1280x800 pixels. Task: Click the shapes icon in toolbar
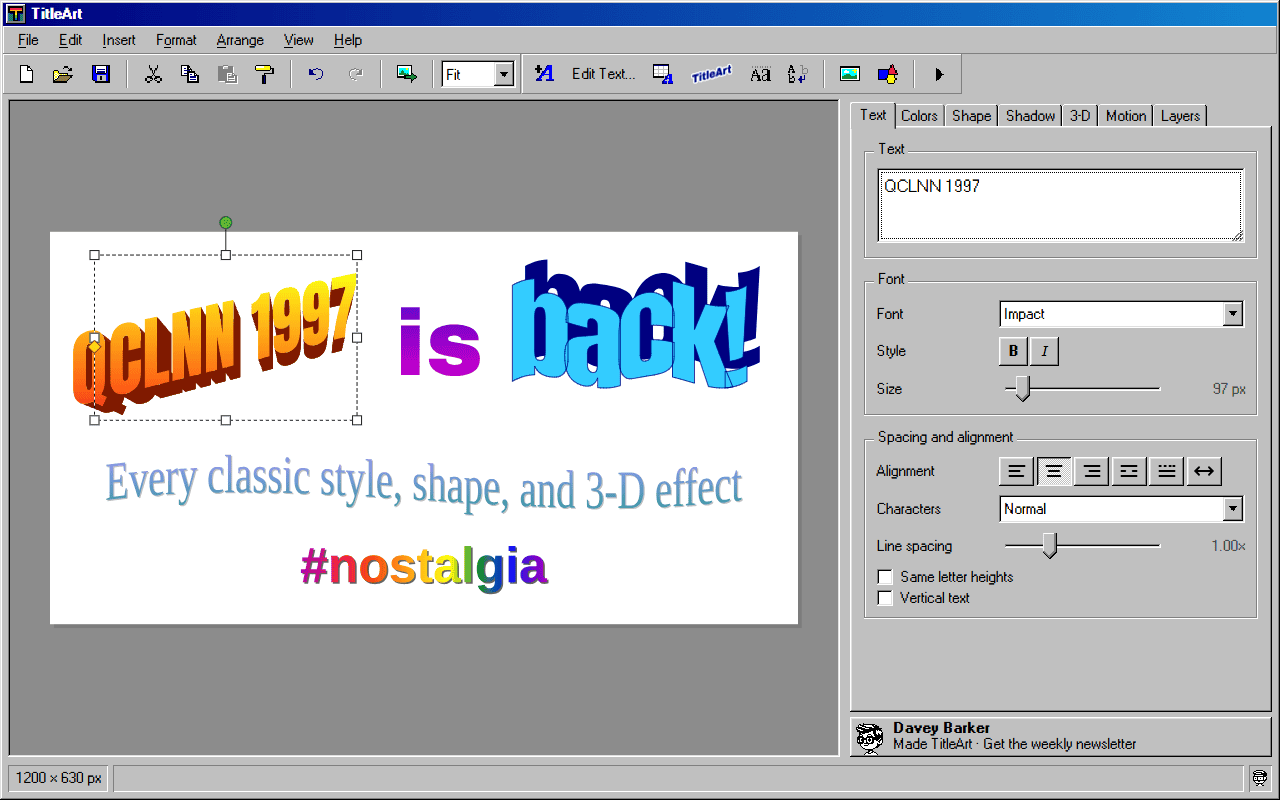pyautogui.click(x=887, y=74)
